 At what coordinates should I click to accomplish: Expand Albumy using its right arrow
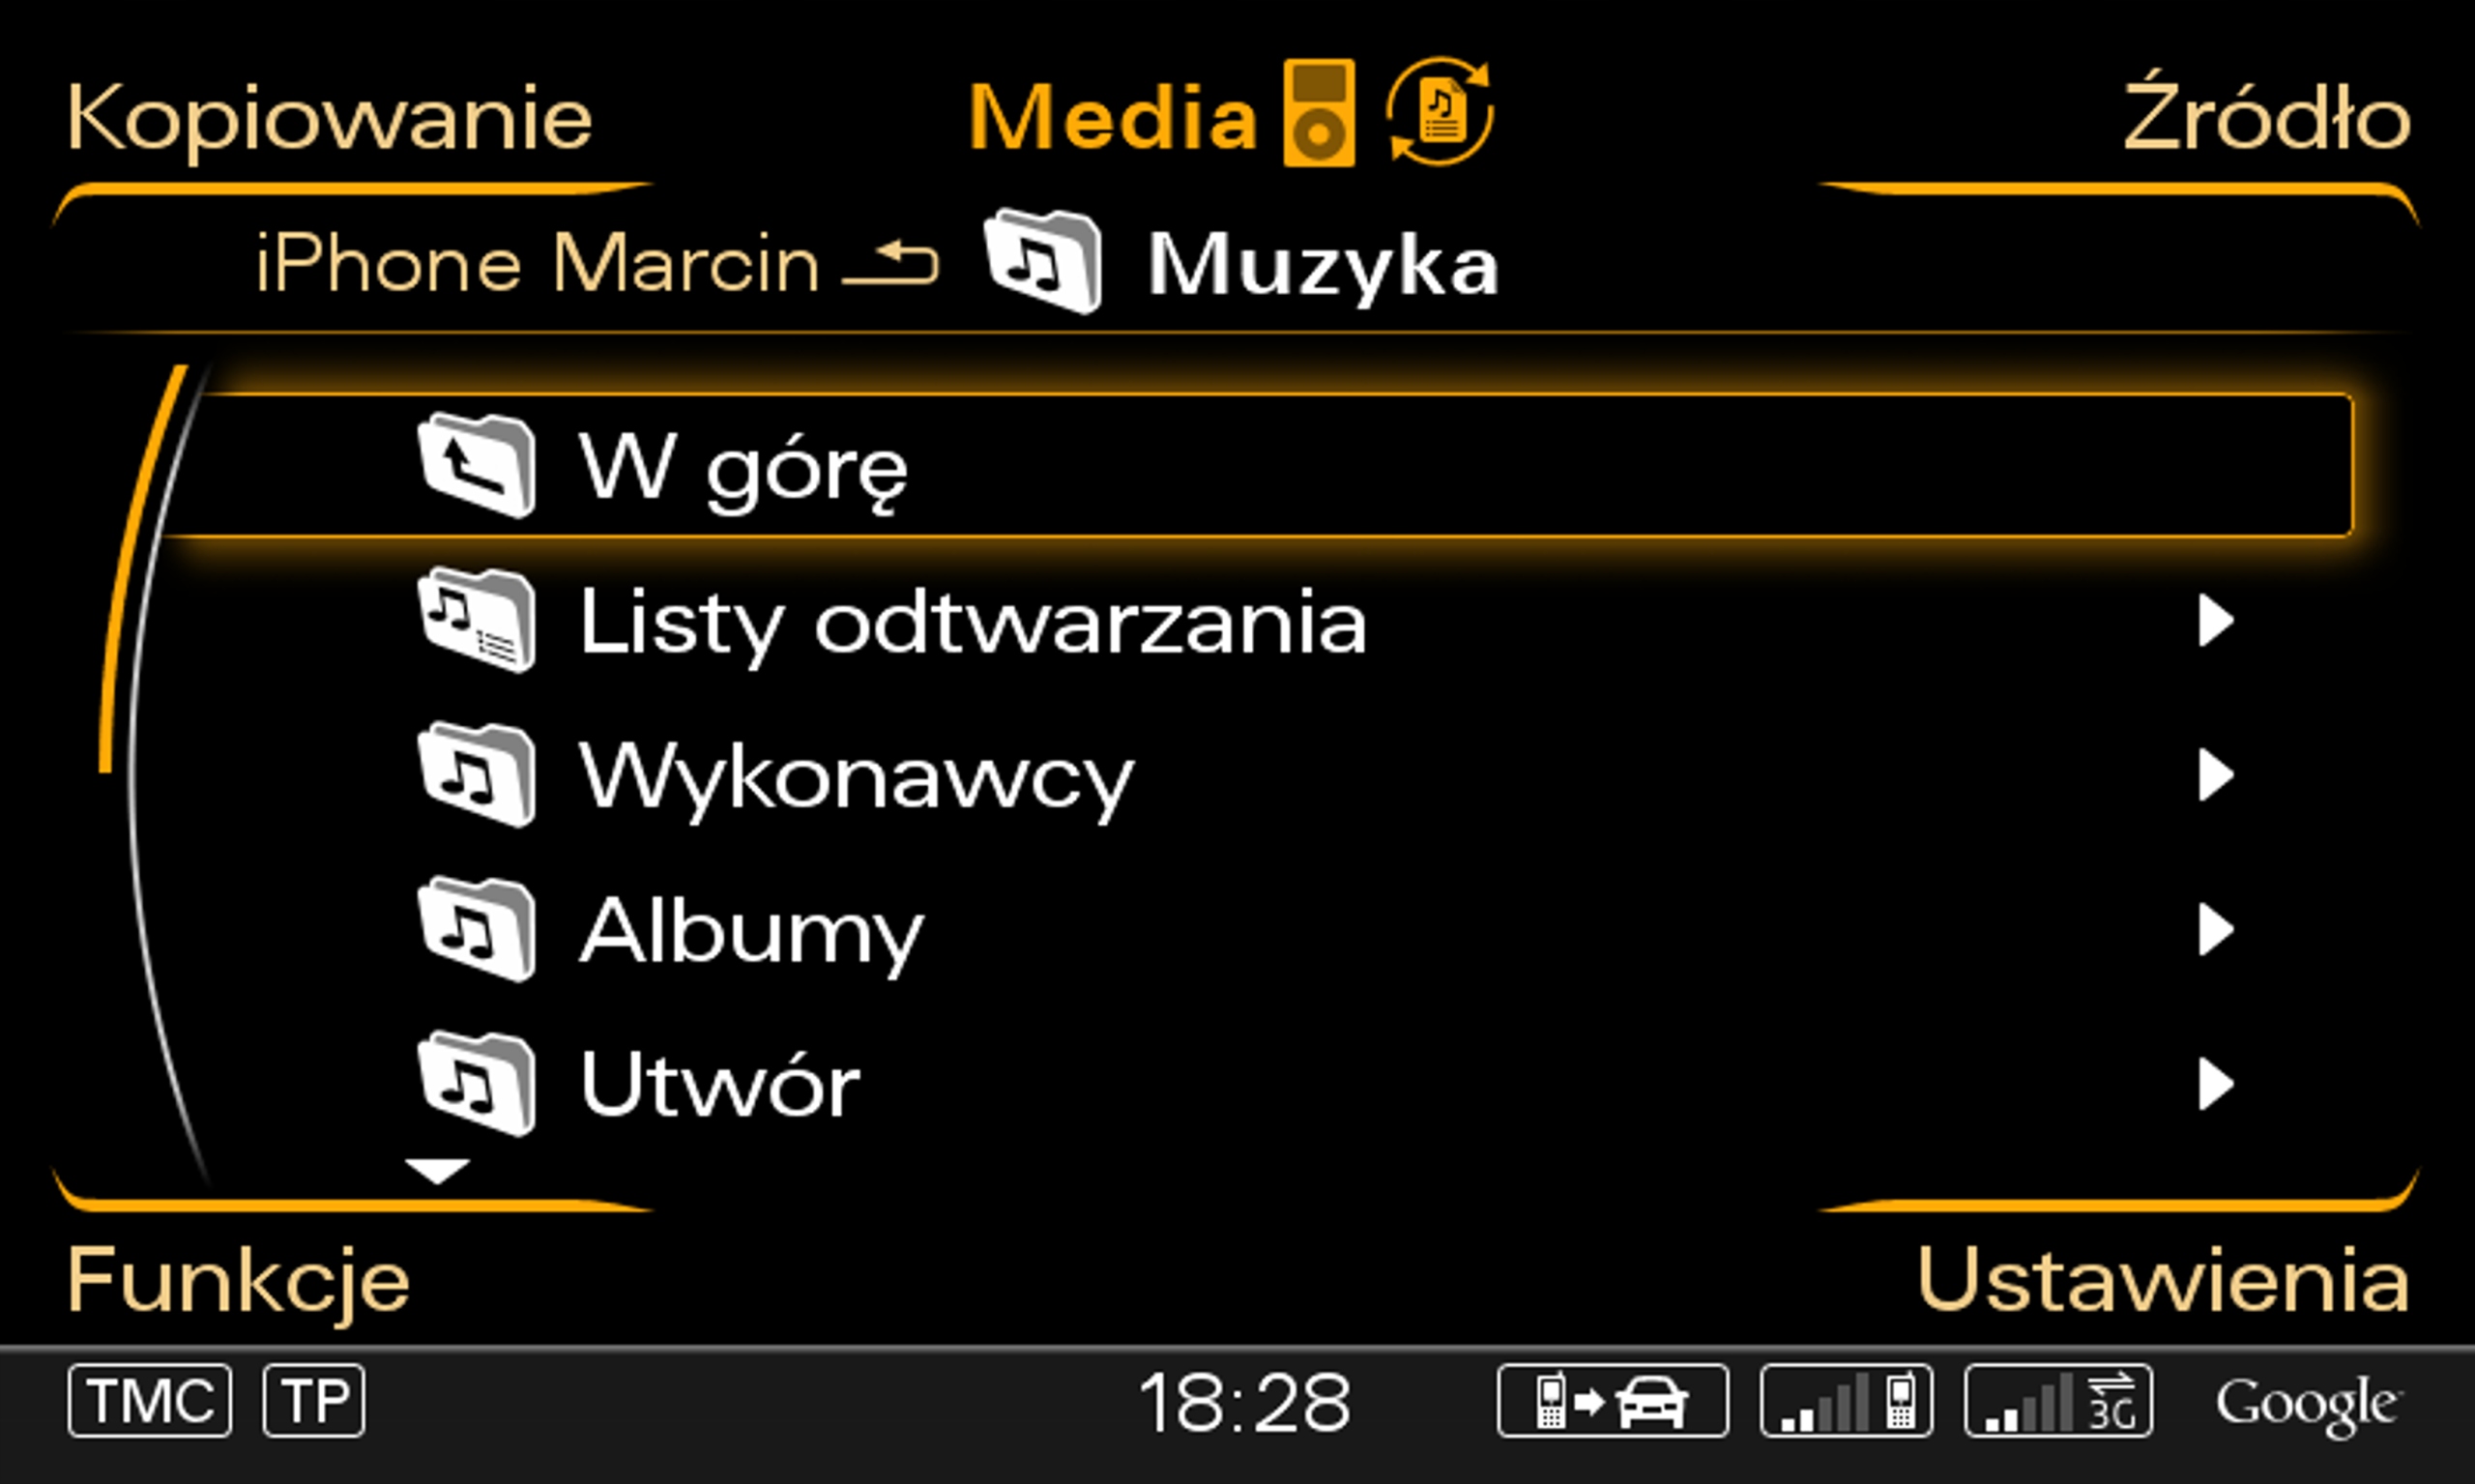point(2216,930)
